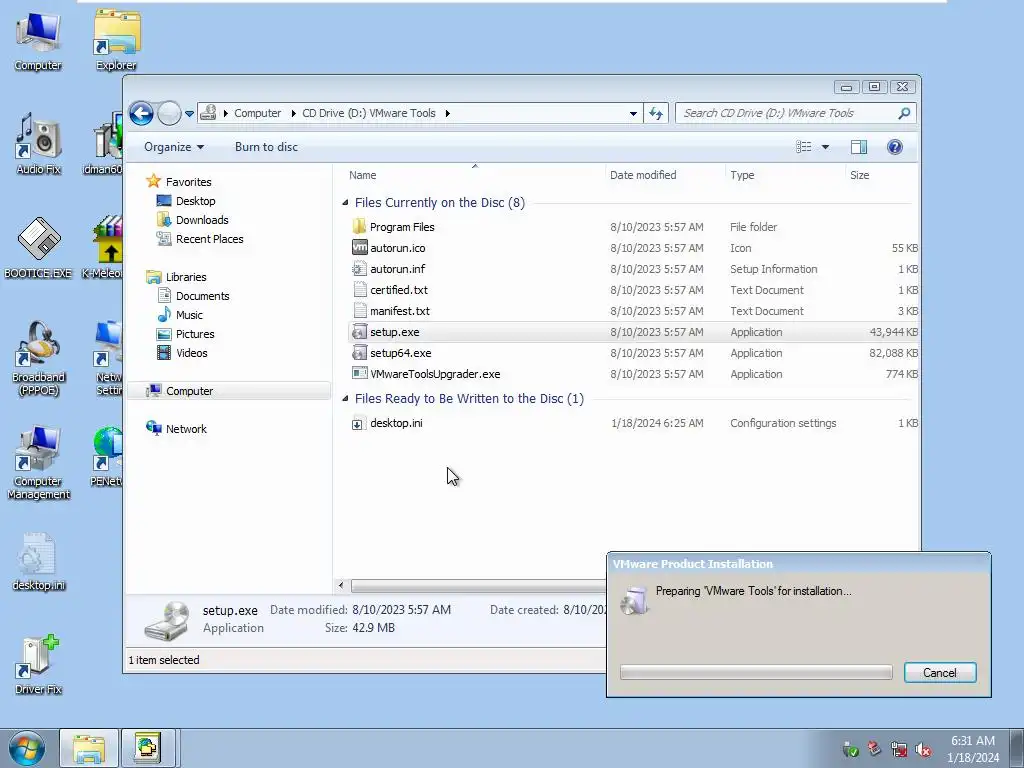Show the preview pane

click(x=859, y=147)
